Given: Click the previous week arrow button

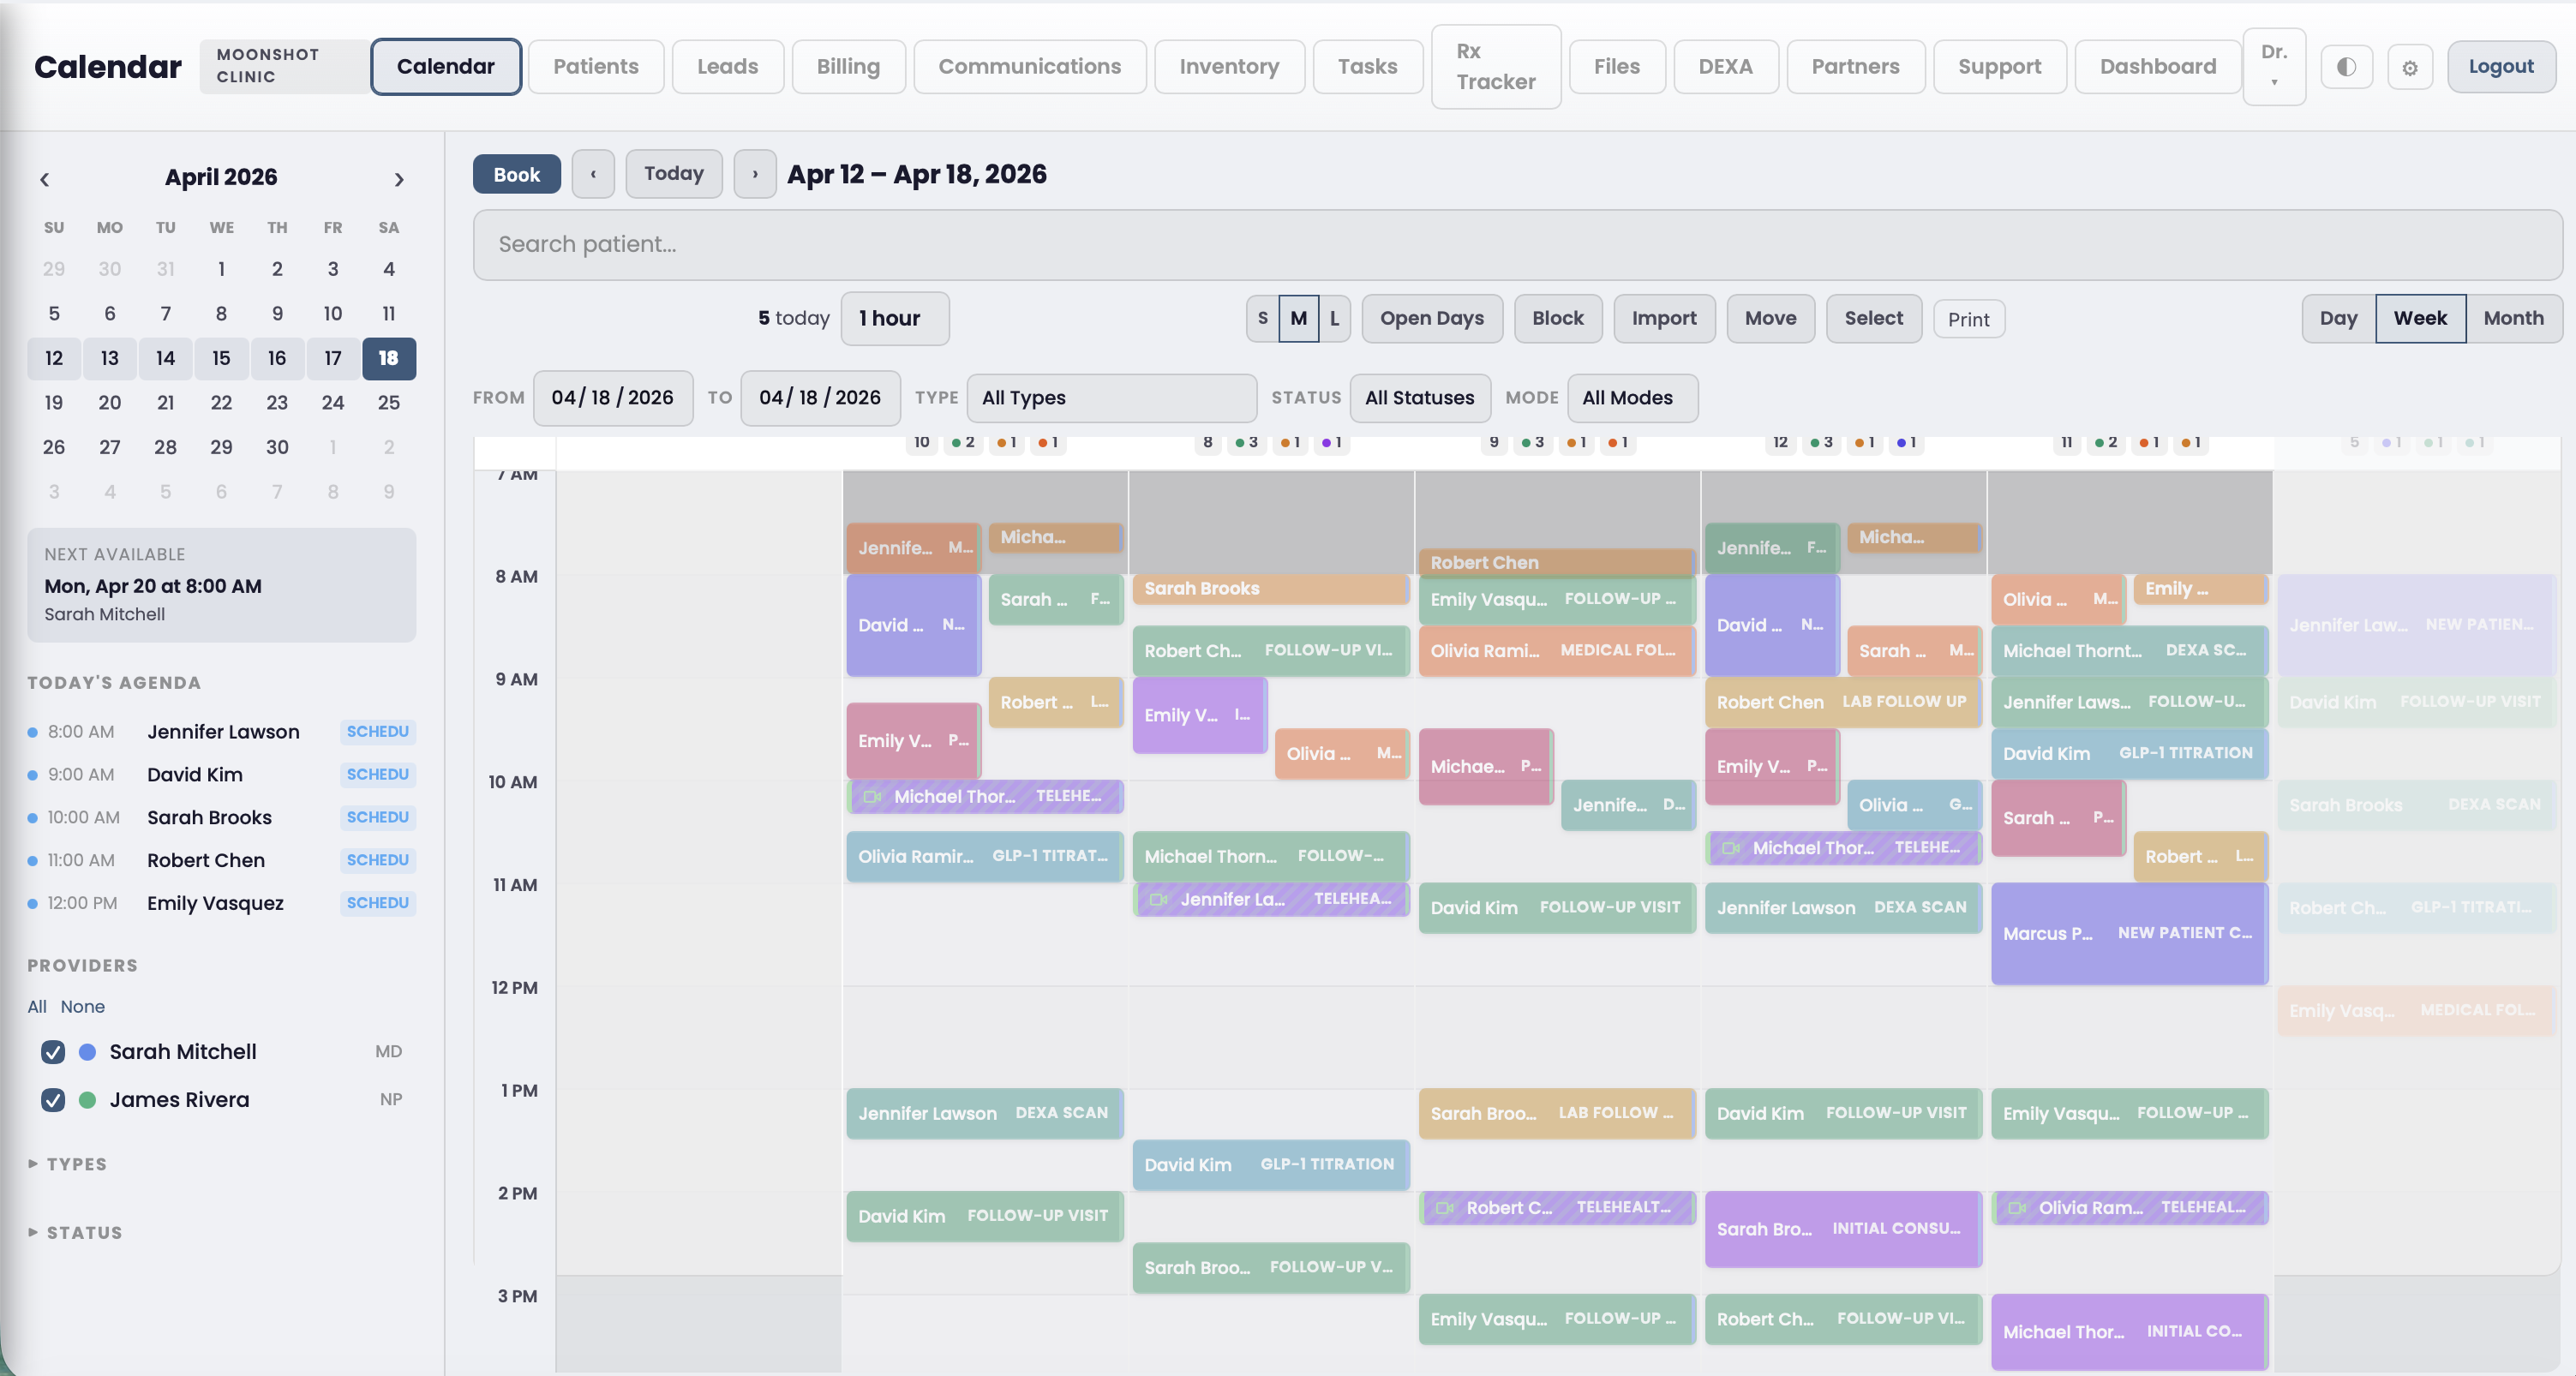Looking at the screenshot, I should point(593,174).
